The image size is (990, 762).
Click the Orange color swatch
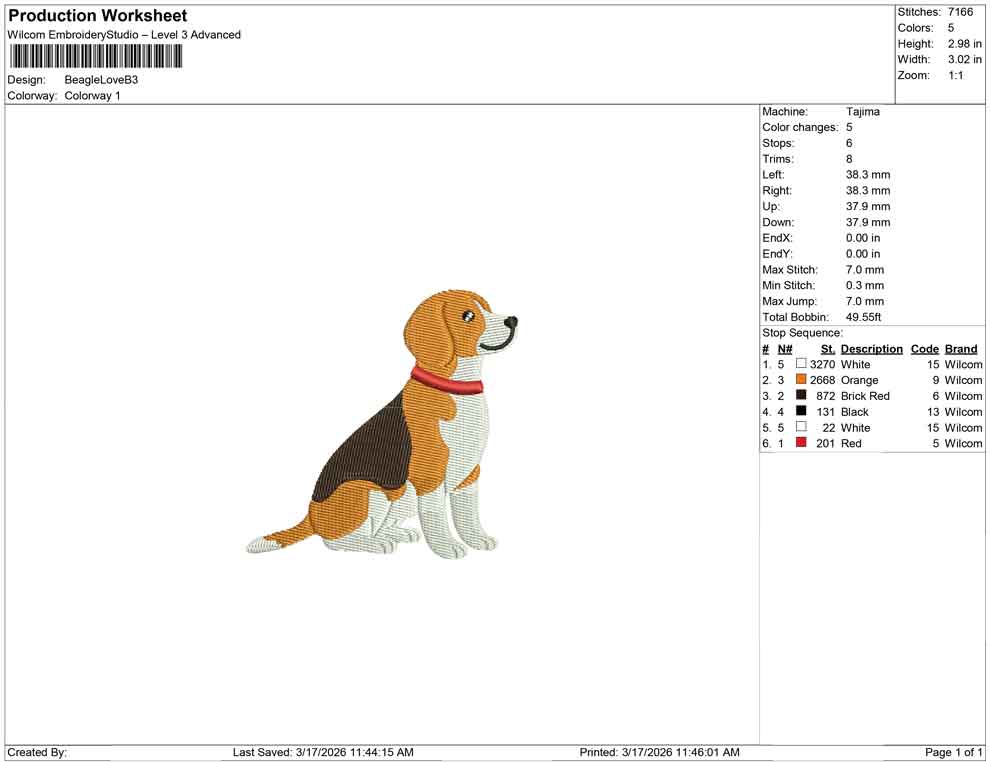[x=801, y=379]
